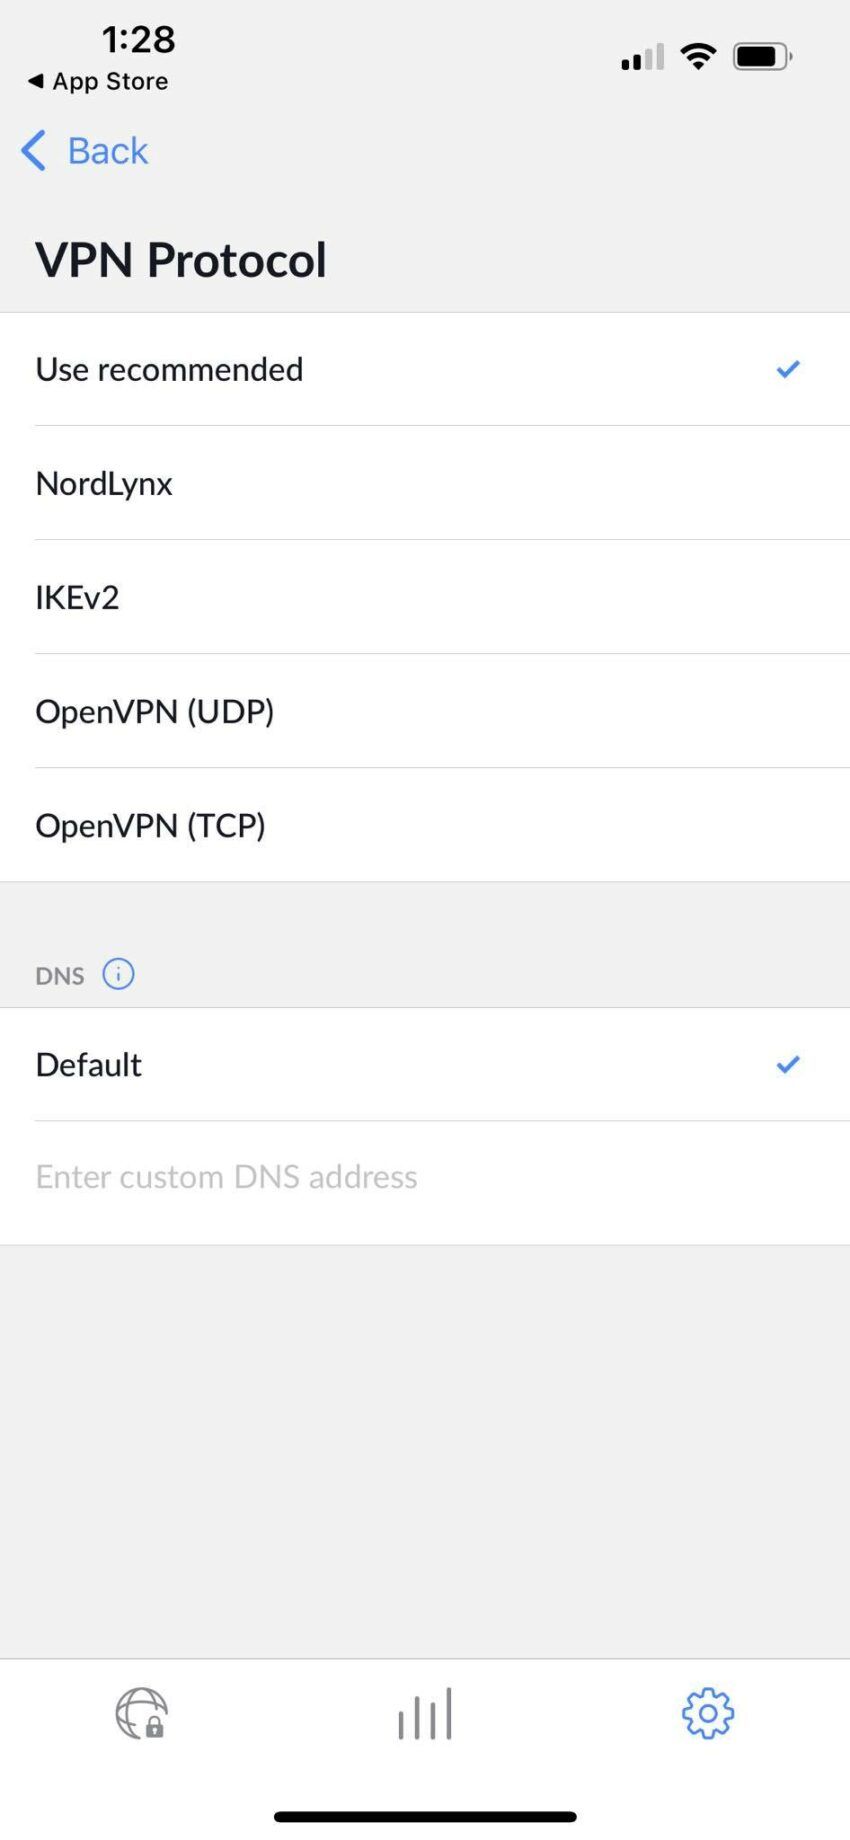Tap the DNS info circle icon
The height and width of the screenshot is (1840, 850).
pyautogui.click(x=117, y=973)
